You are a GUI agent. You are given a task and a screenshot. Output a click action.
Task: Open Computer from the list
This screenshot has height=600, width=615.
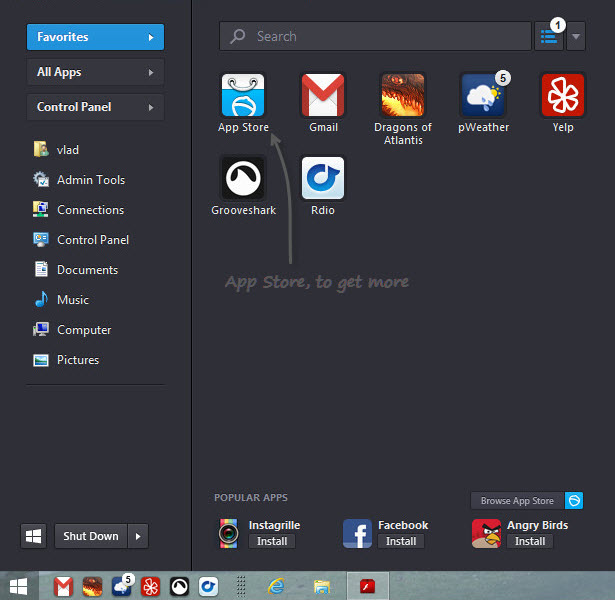pos(72,330)
